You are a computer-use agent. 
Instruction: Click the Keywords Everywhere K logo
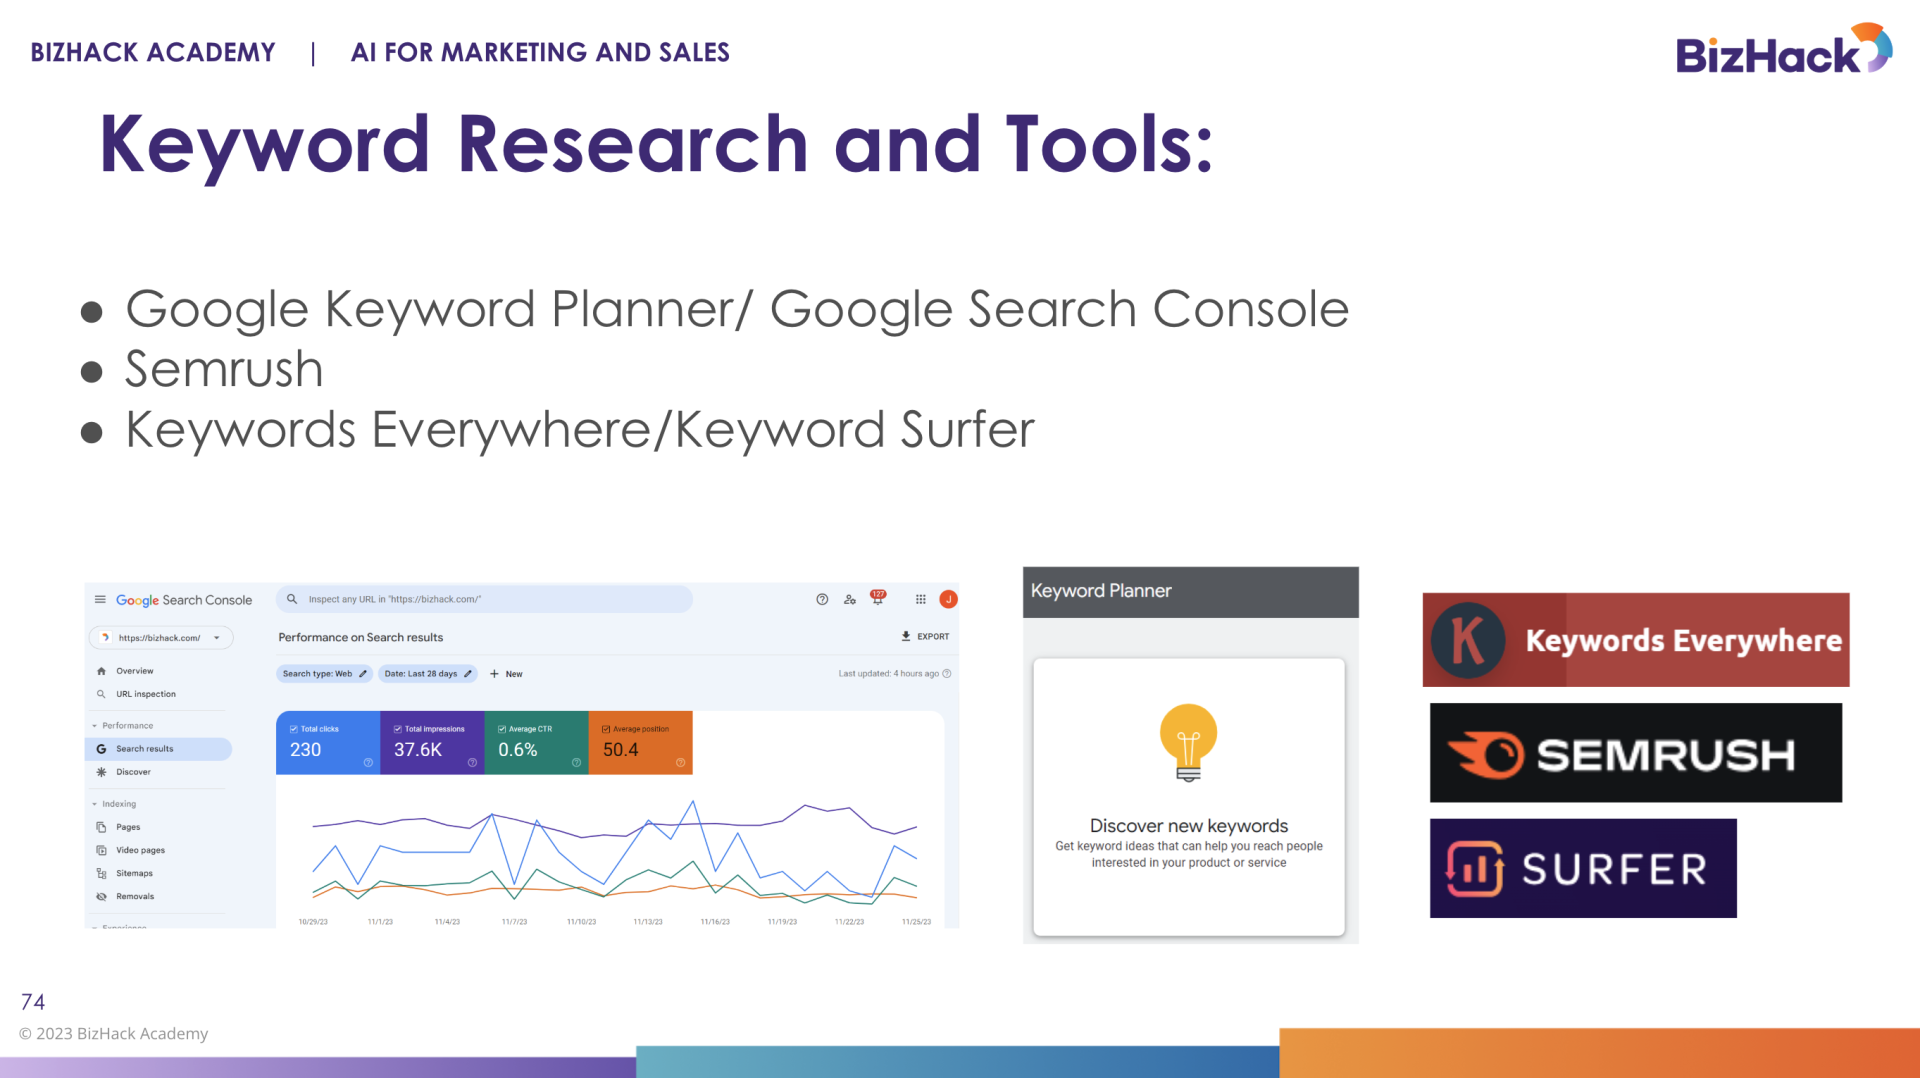(x=1467, y=640)
